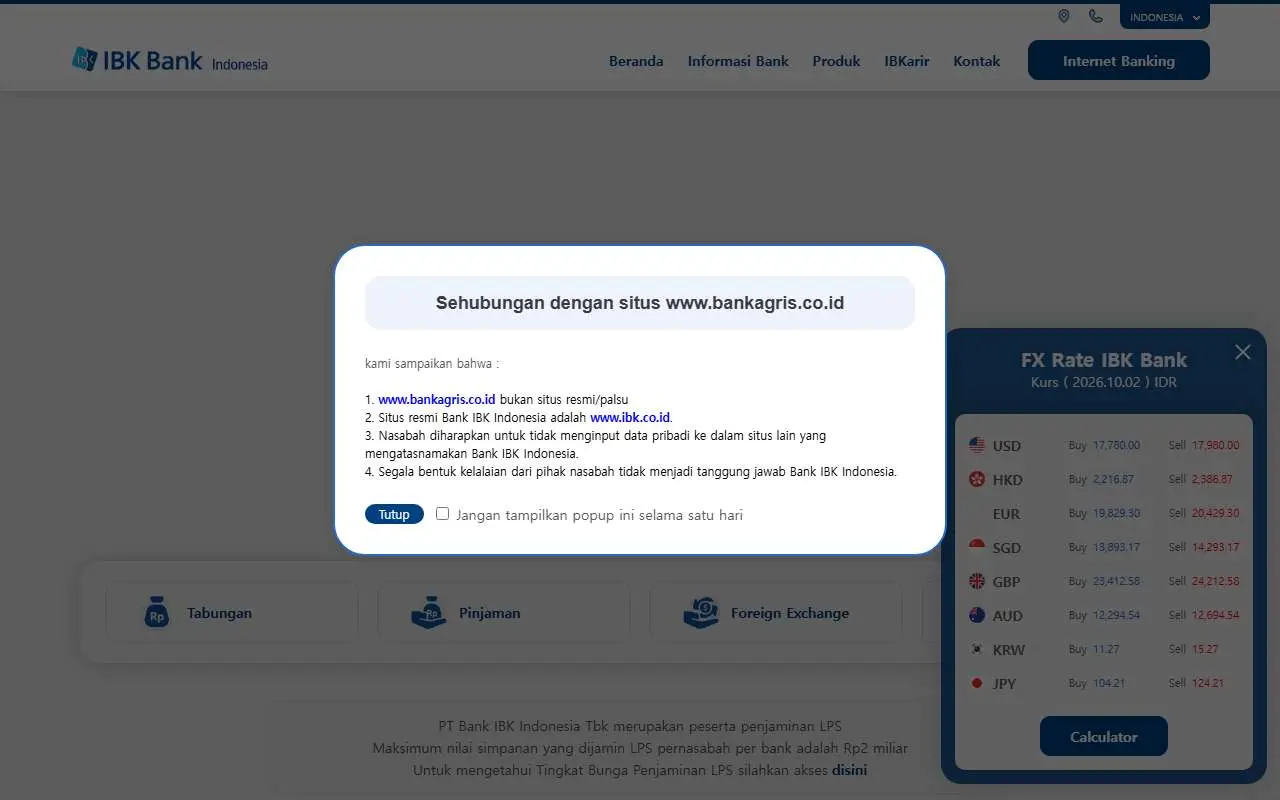
Task: Click KRW buy rate 11.27
Action: coord(1106,650)
